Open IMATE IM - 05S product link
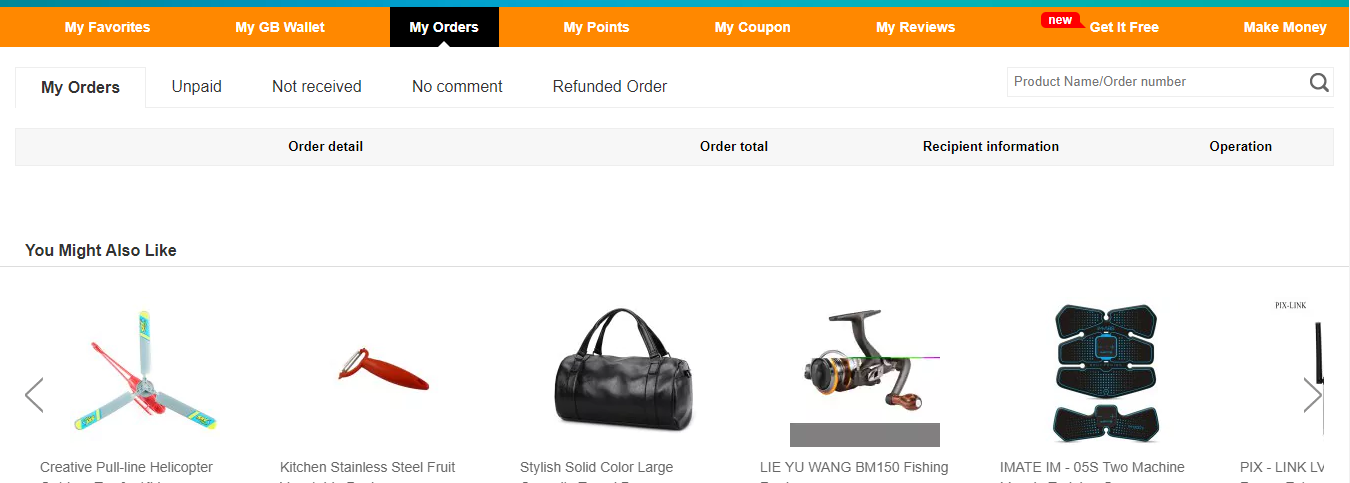Screen dimensions: 1350x483 pyautogui.click(x=1092, y=467)
